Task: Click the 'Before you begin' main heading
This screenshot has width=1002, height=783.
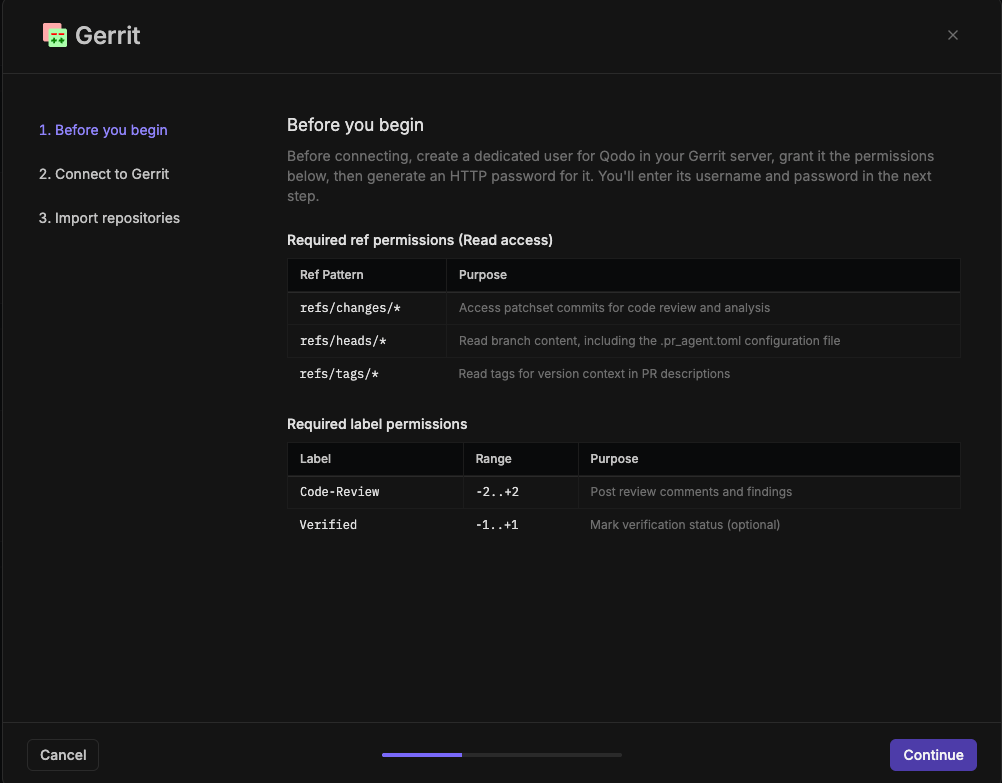Action: [355, 125]
